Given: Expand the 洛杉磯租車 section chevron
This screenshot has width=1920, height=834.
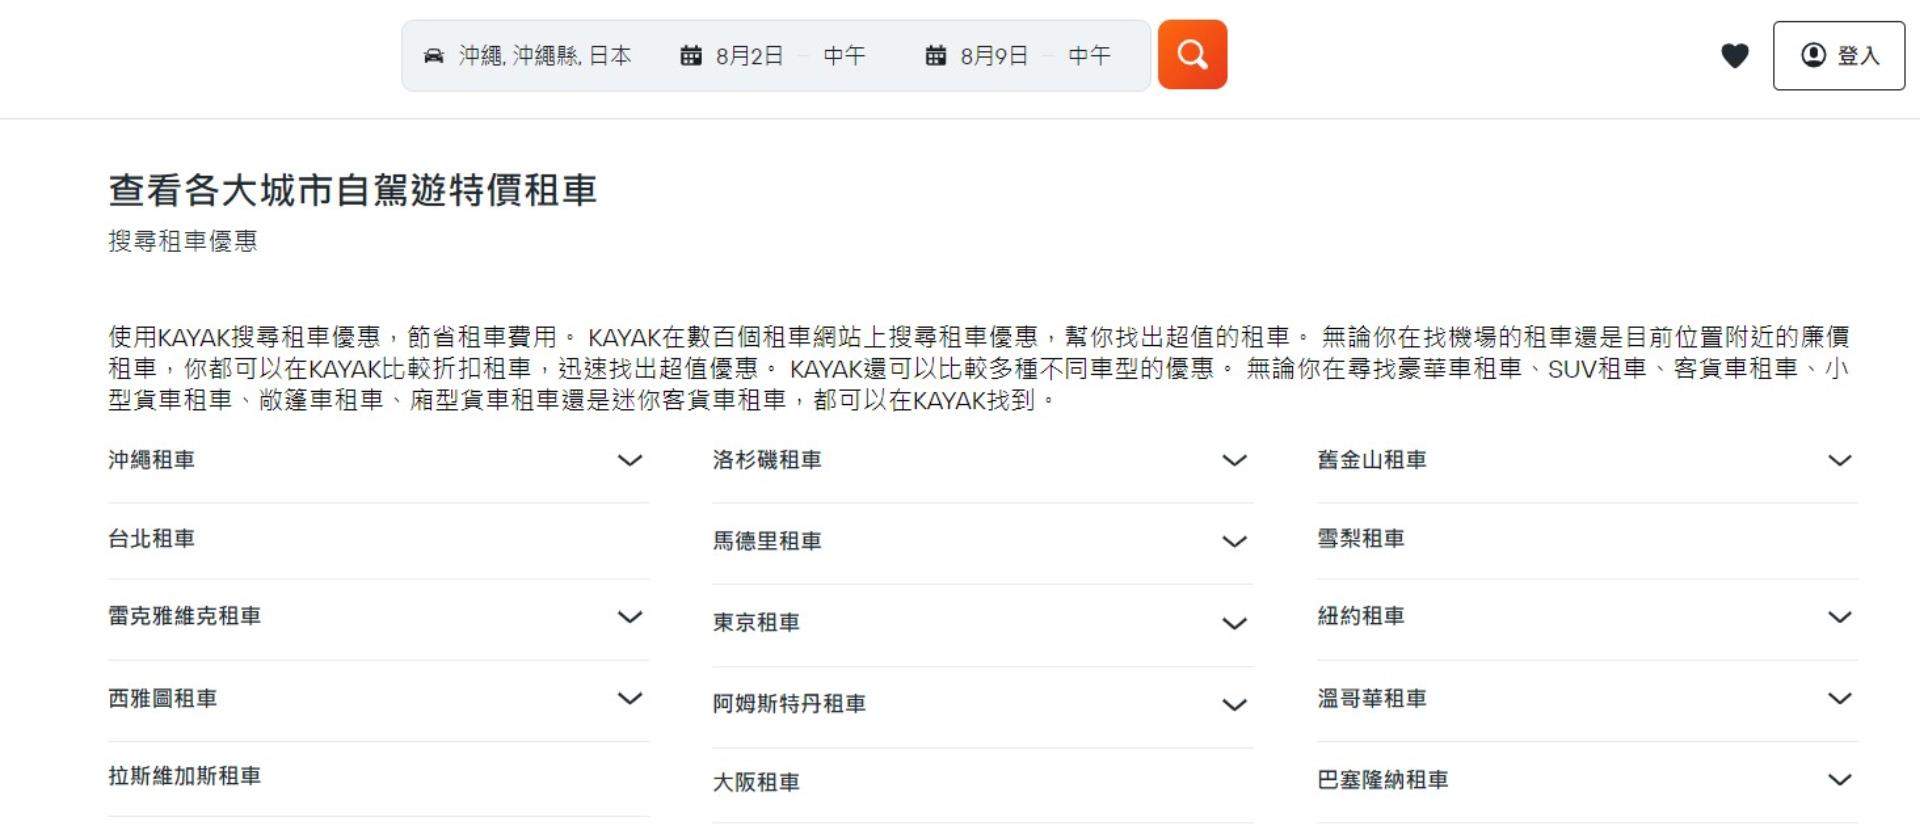Looking at the screenshot, I should coord(1235,460).
